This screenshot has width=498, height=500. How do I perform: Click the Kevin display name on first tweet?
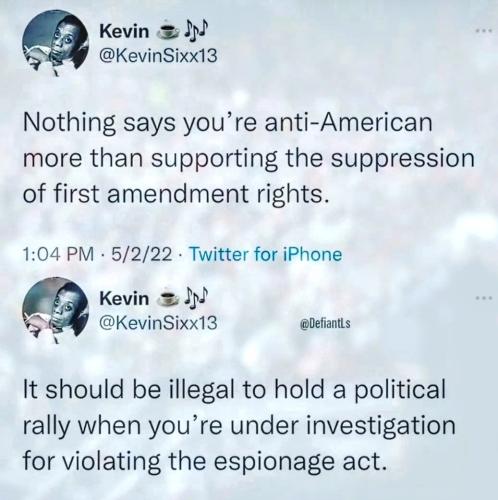[x=124, y=32]
